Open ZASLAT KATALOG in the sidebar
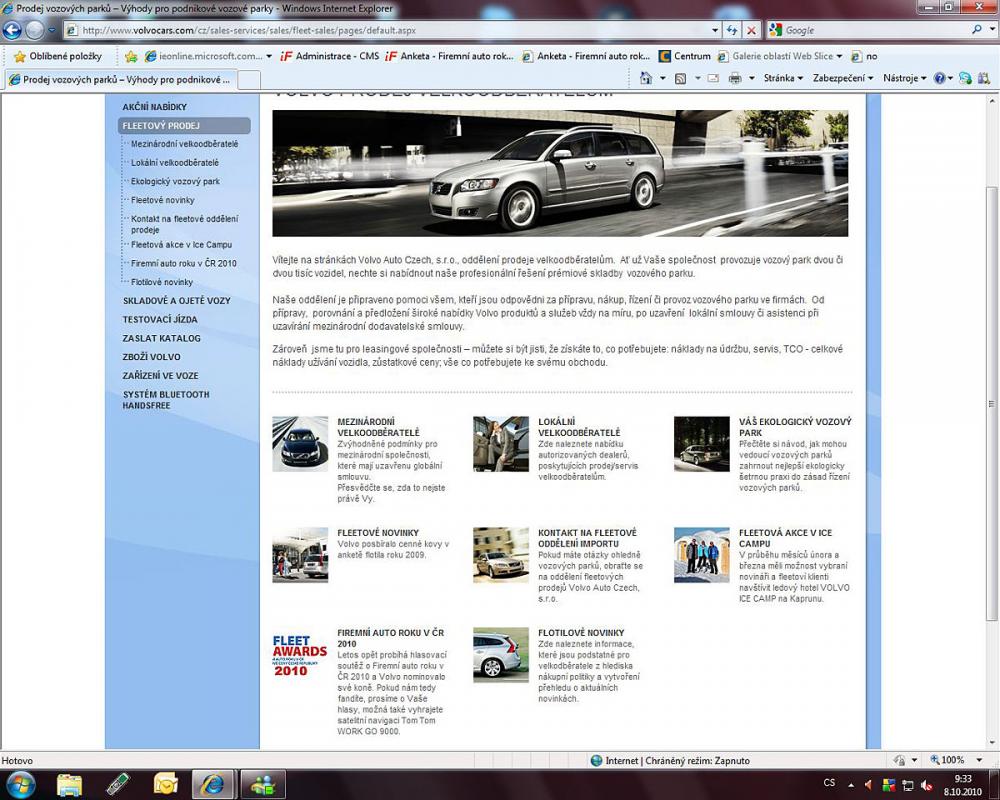 (161, 338)
